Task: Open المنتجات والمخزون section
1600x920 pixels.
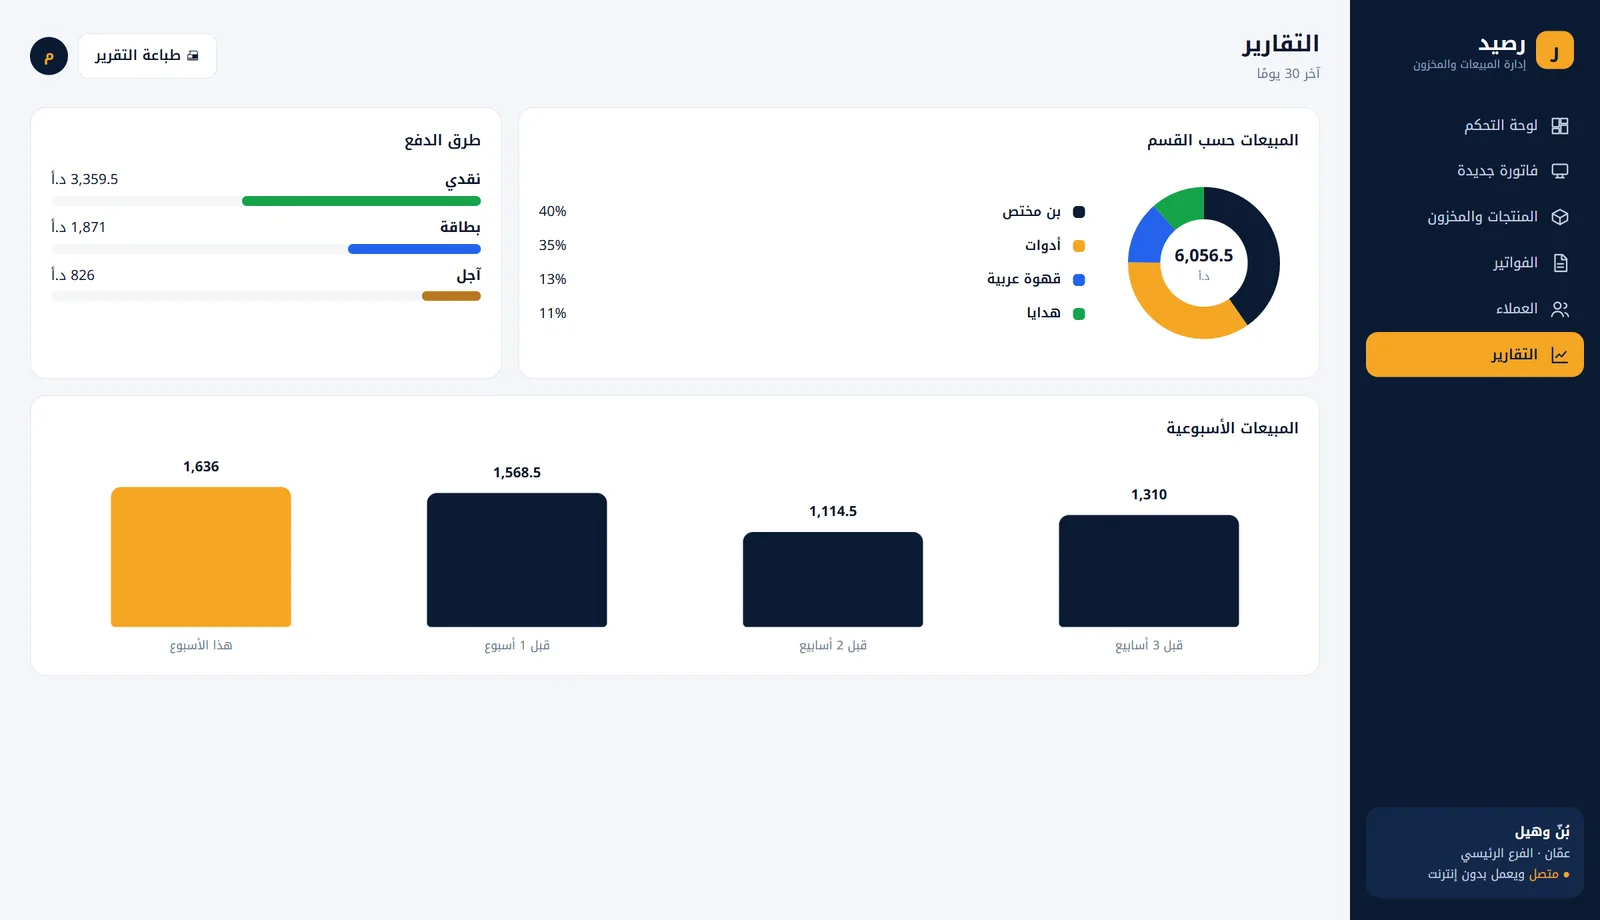Action: coord(1475,217)
